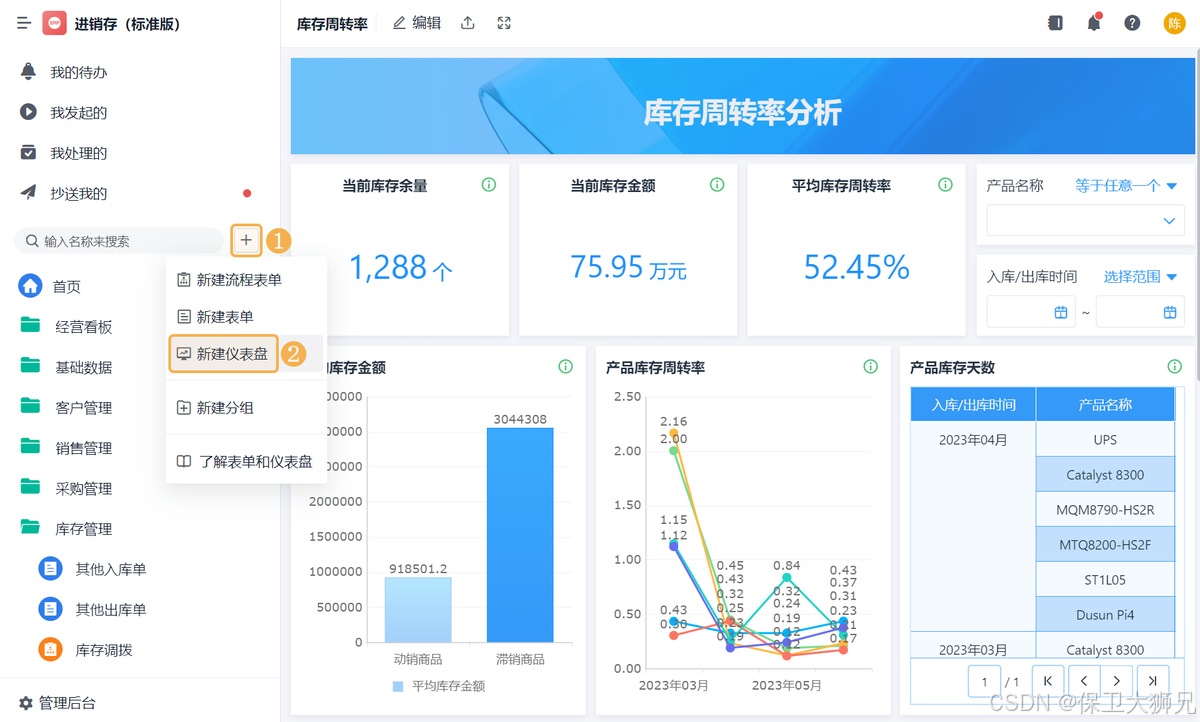The width and height of the screenshot is (1200, 722).
Task: Open 我的待办 in the sidebar
Action: point(78,72)
